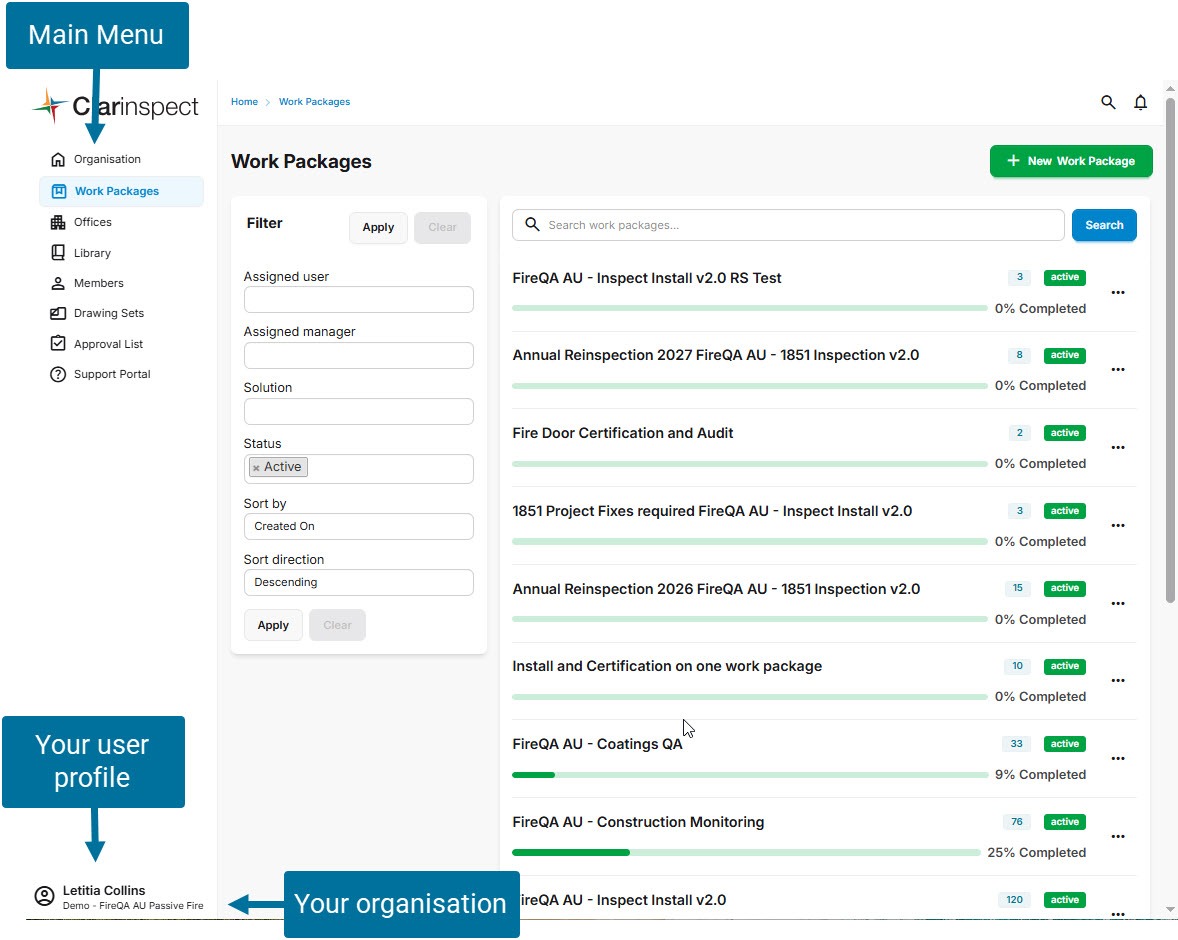Viewport: 1178px width, 940px height.
Task: Click the Approval List checkmark icon
Action: [58, 344]
